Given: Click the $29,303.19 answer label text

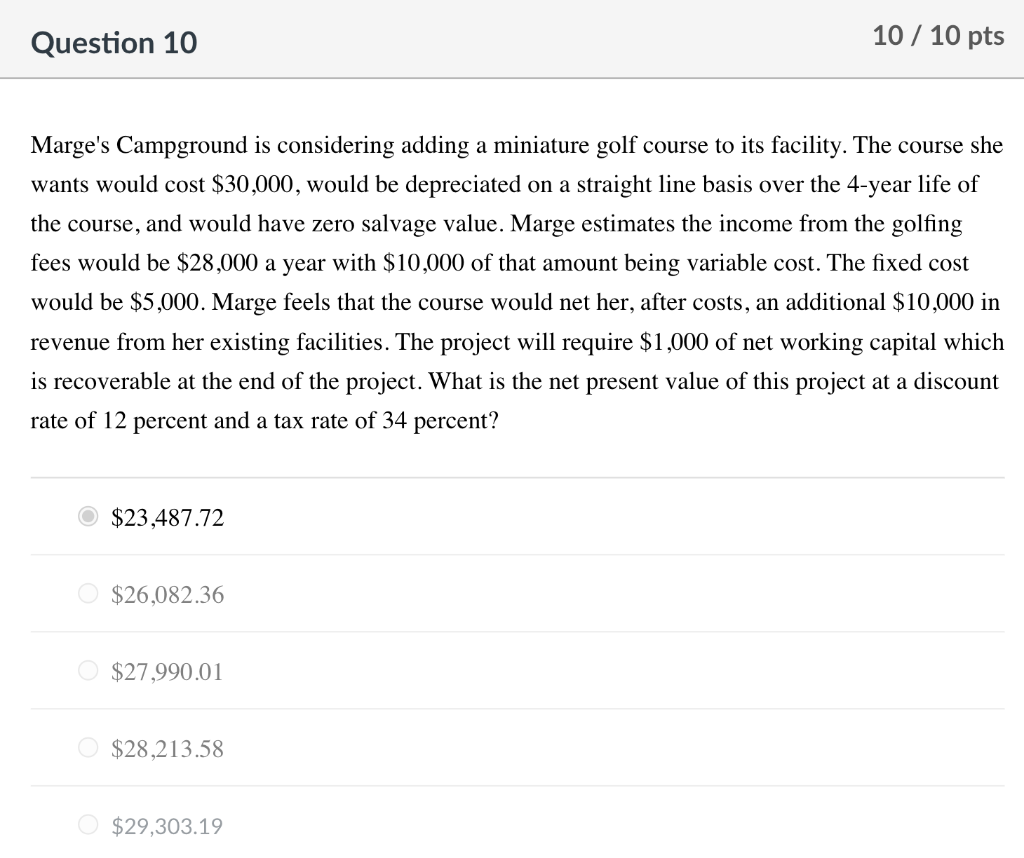Looking at the screenshot, I should tap(167, 826).
